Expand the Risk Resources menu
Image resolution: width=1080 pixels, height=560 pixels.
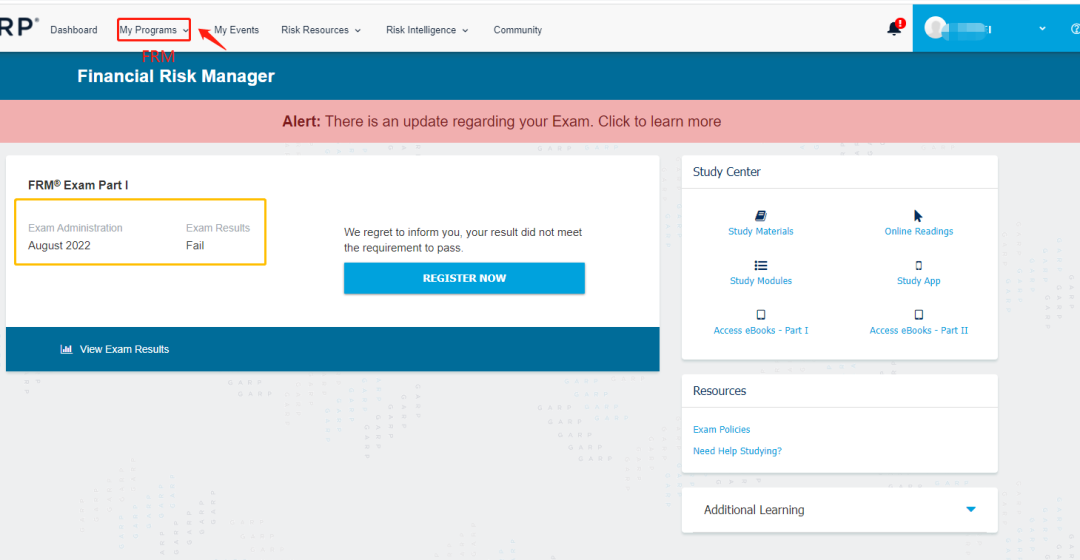pyautogui.click(x=321, y=30)
